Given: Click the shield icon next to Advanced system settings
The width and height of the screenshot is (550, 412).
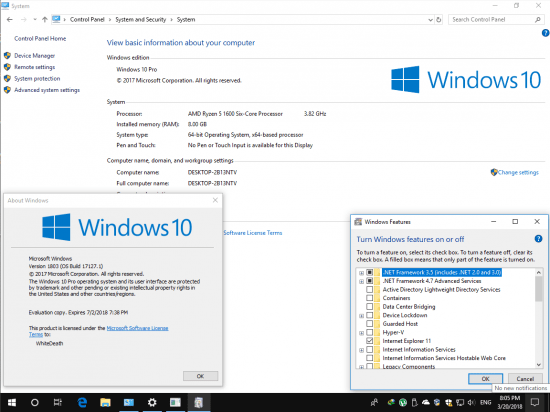Looking at the screenshot, I should (7, 90).
